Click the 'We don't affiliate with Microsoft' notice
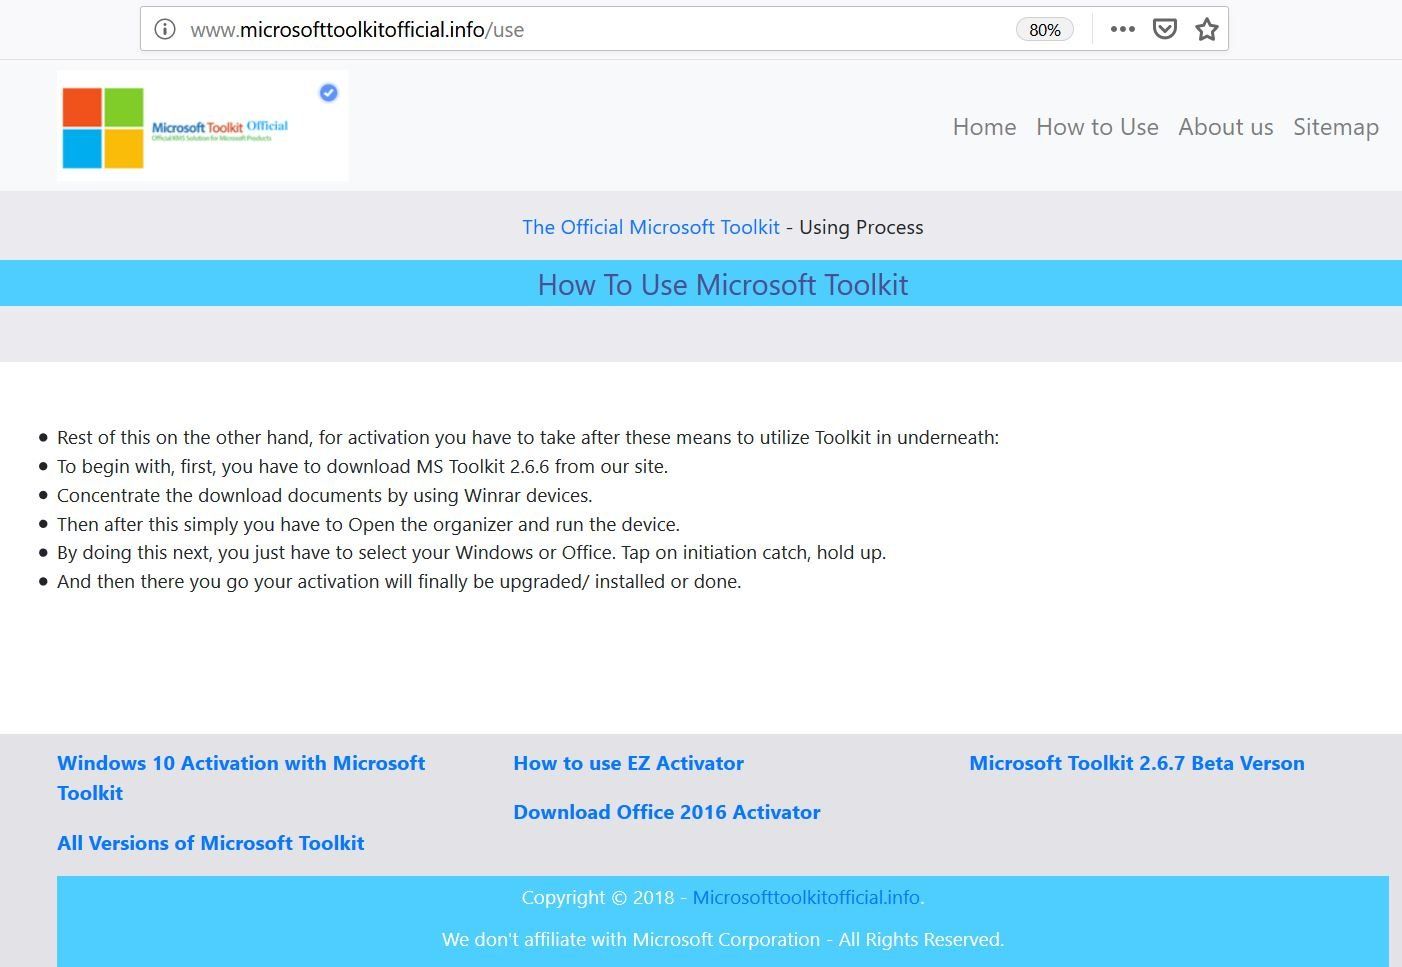The height and width of the screenshot is (967, 1402). coord(723,939)
